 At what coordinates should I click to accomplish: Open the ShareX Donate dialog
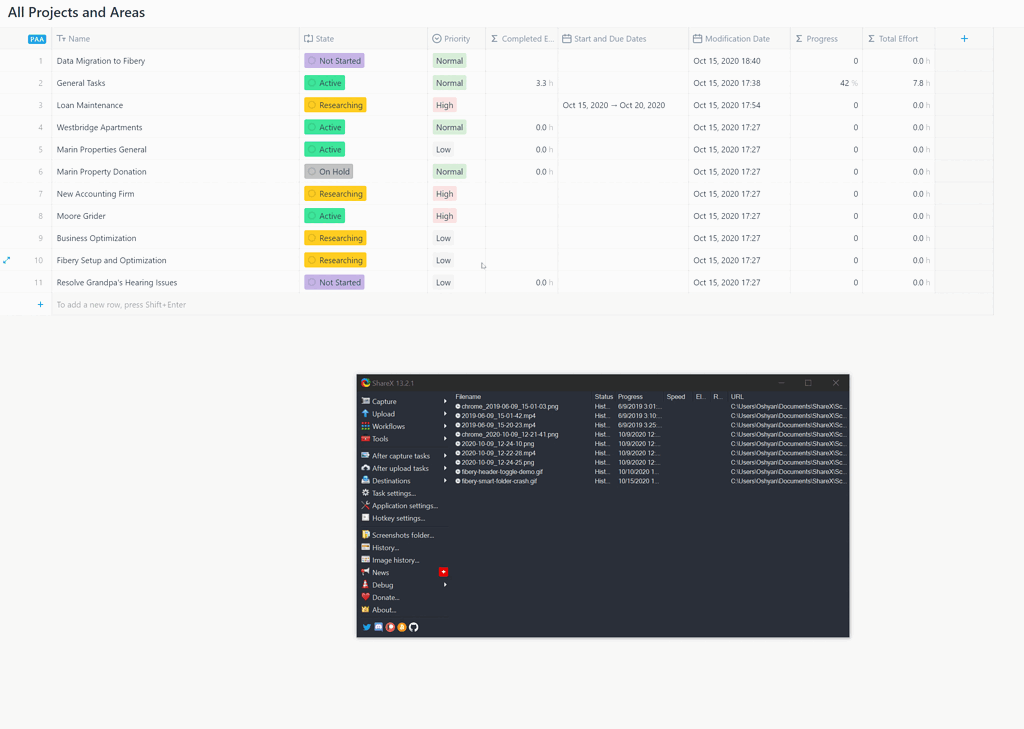[383, 597]
